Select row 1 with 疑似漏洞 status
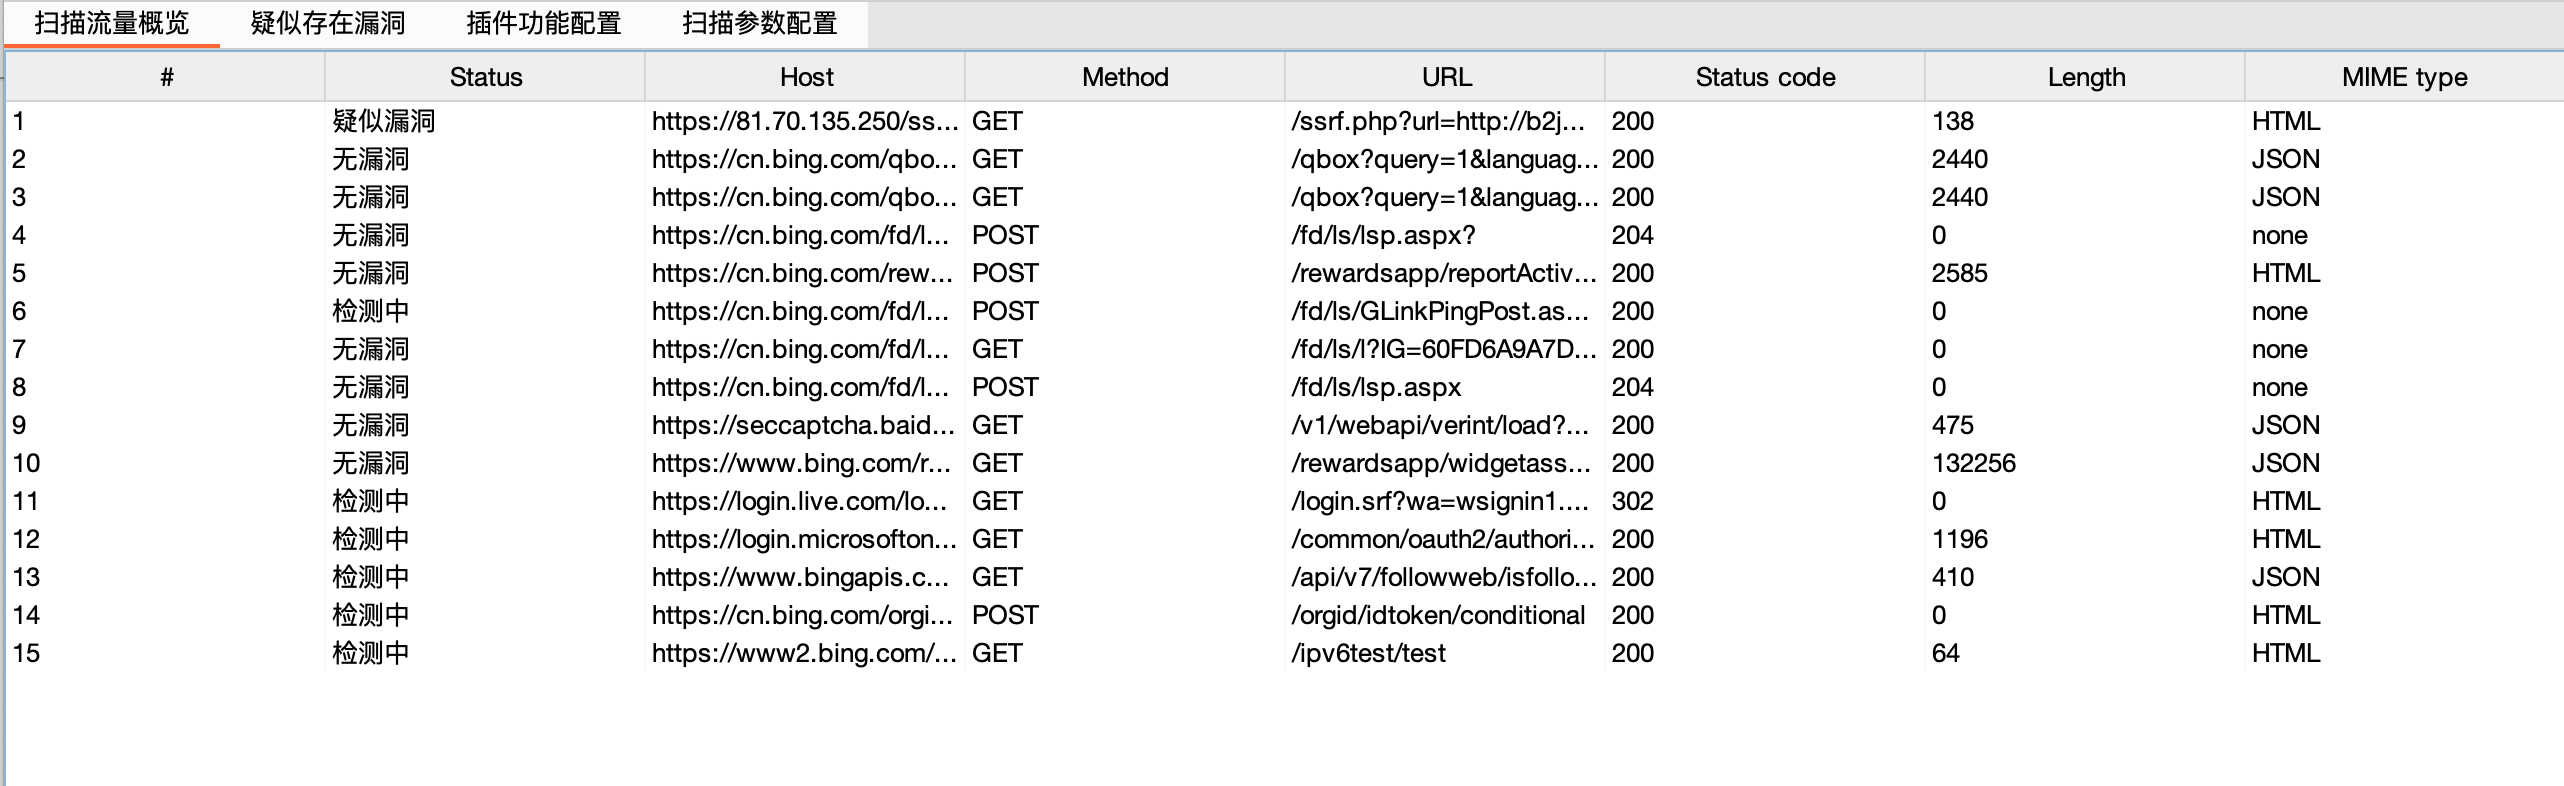This screenshot has width=2564, height=786. [x=383, y=121]
